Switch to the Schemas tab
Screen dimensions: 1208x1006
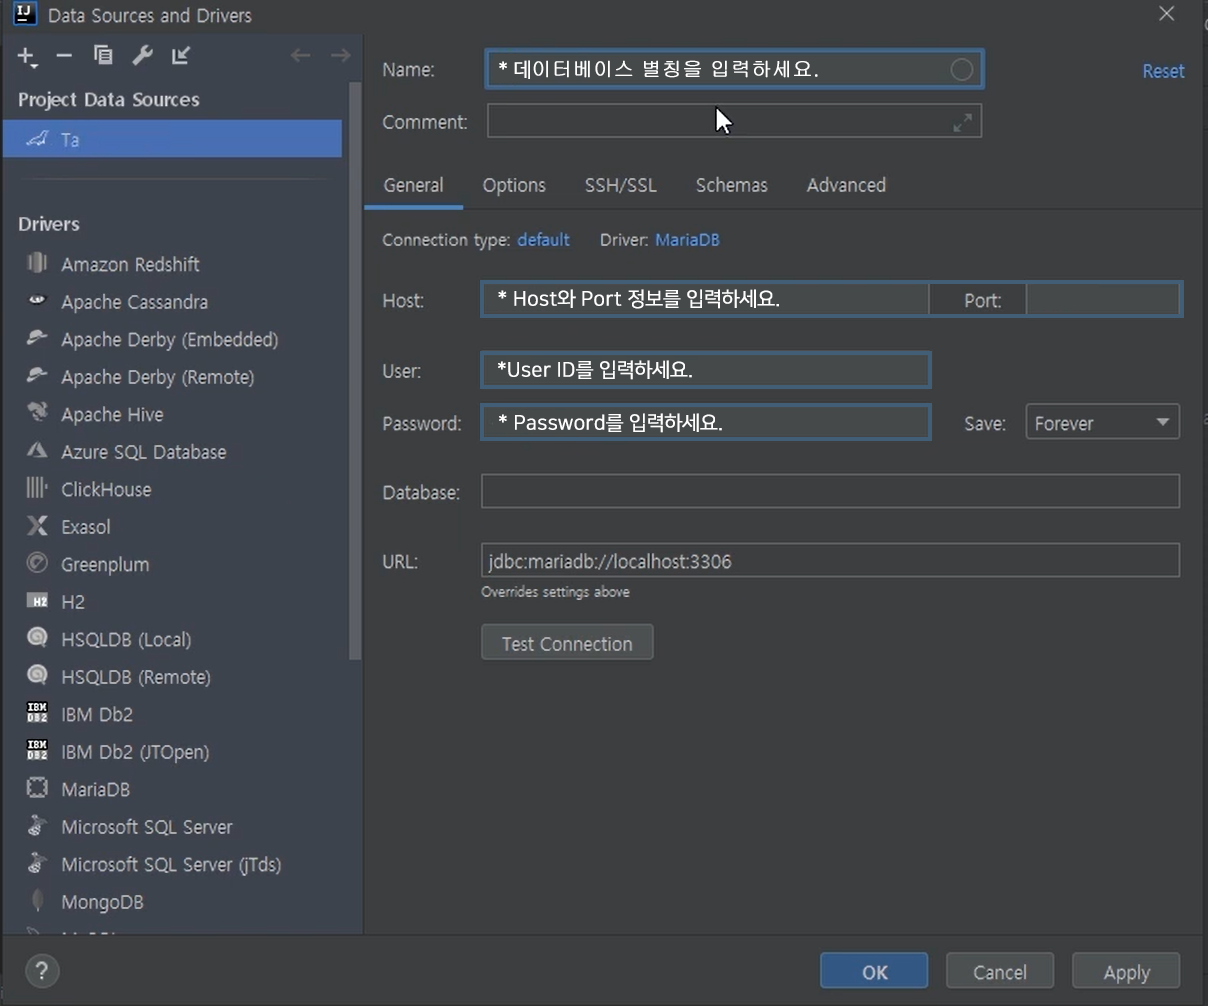731,185
